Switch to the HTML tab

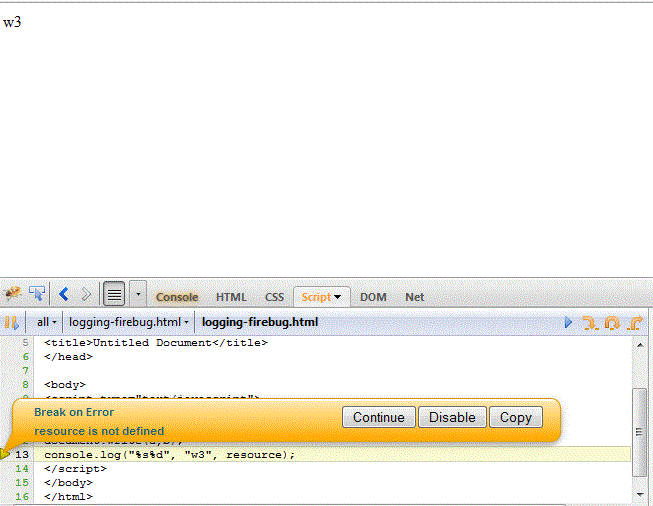click(x=231, y=297)
